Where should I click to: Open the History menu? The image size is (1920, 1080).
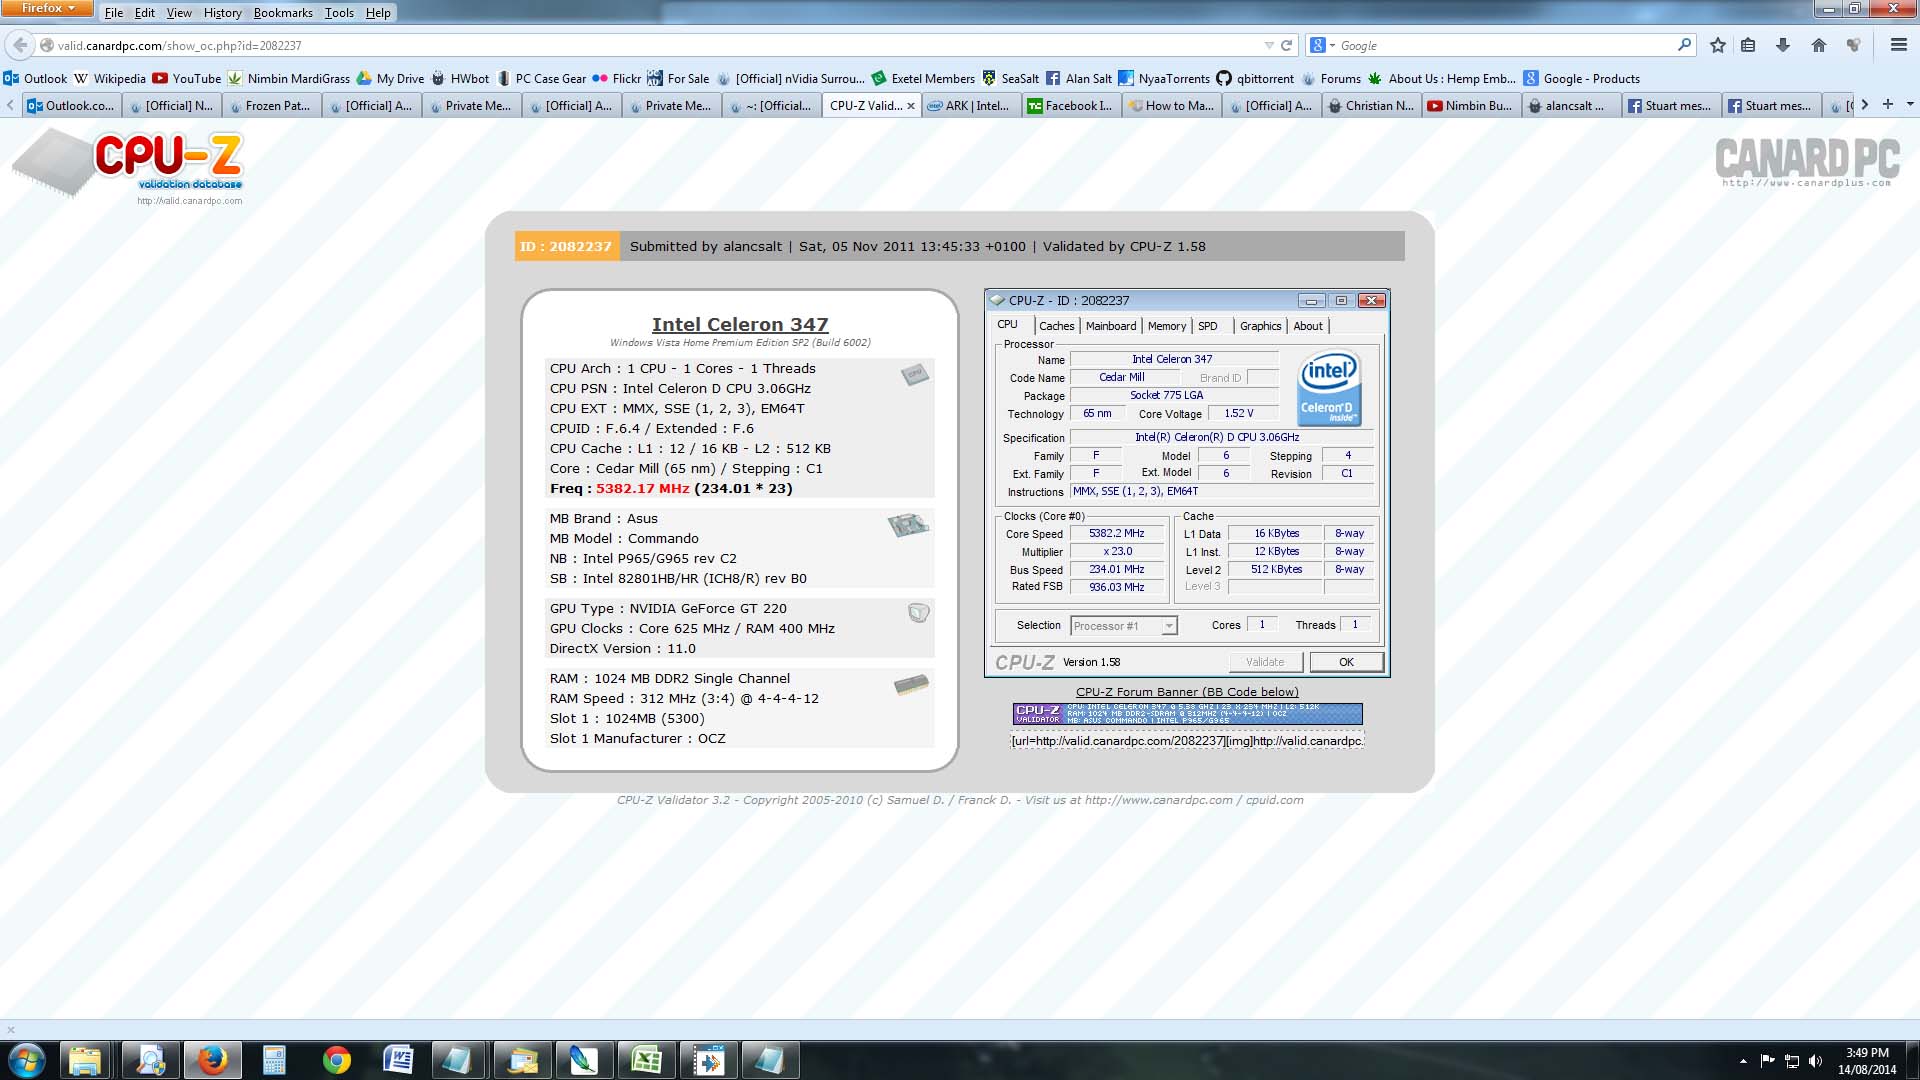pyautogui.click(x=222, y=13)
